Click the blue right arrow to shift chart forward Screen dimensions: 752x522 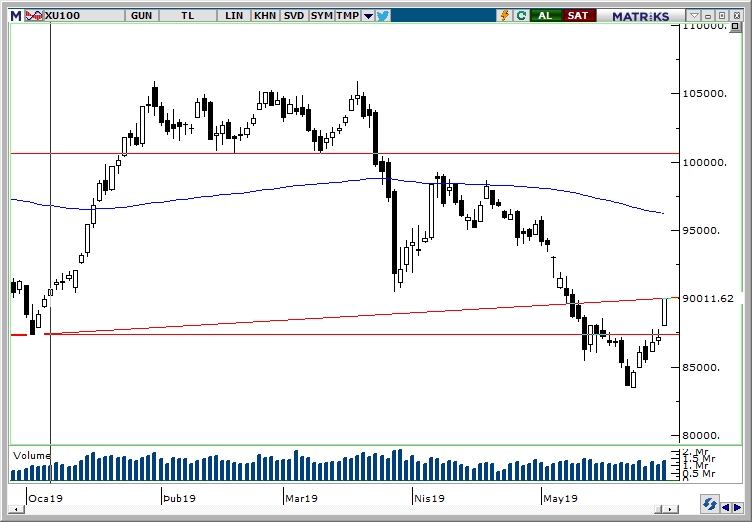[x=738, y=508]
